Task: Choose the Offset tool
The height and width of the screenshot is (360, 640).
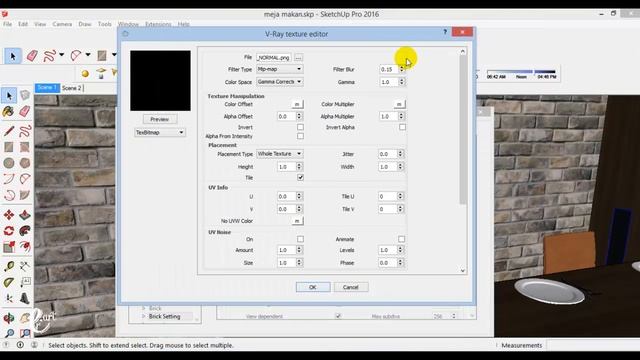Action: coord(25,247)
